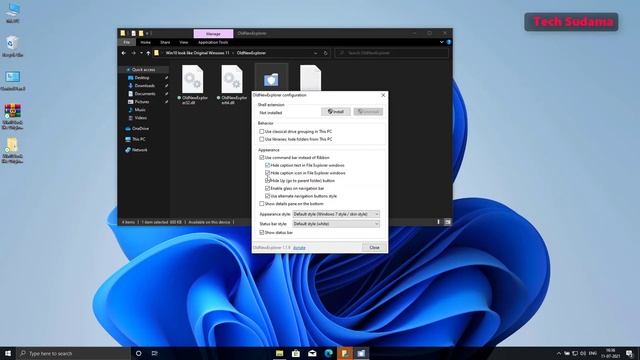640x360 pixels.
Task: Open File Explorer help icon
Action: [x=449, y=42]
